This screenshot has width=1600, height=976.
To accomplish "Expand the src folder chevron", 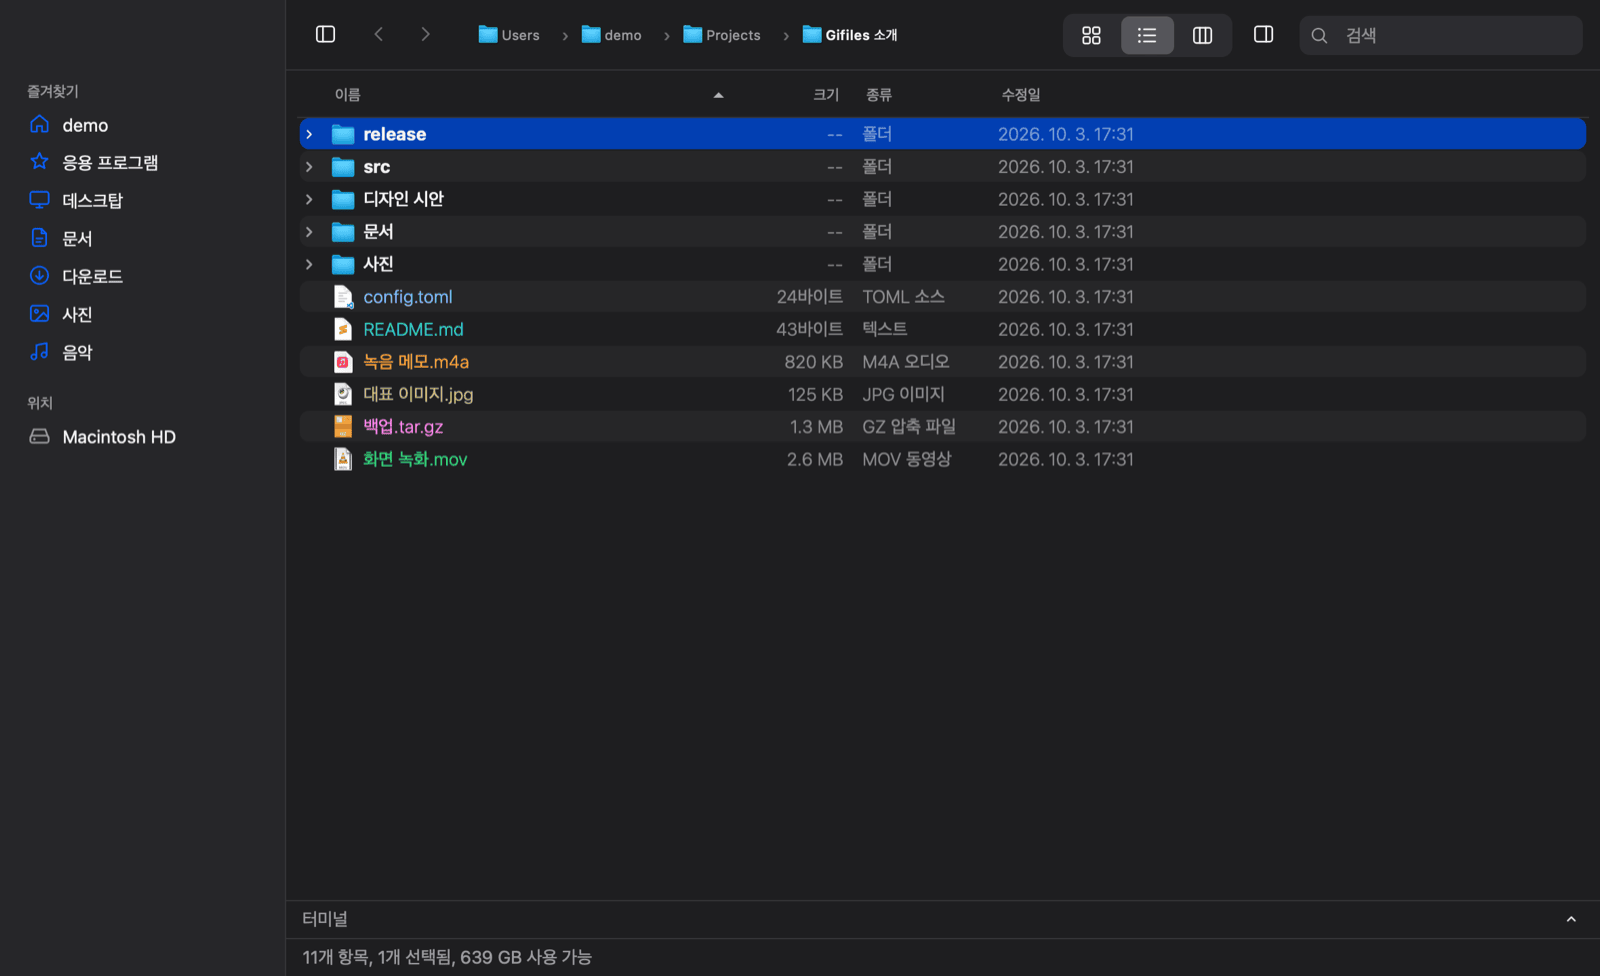I will (x=309, y=167).
